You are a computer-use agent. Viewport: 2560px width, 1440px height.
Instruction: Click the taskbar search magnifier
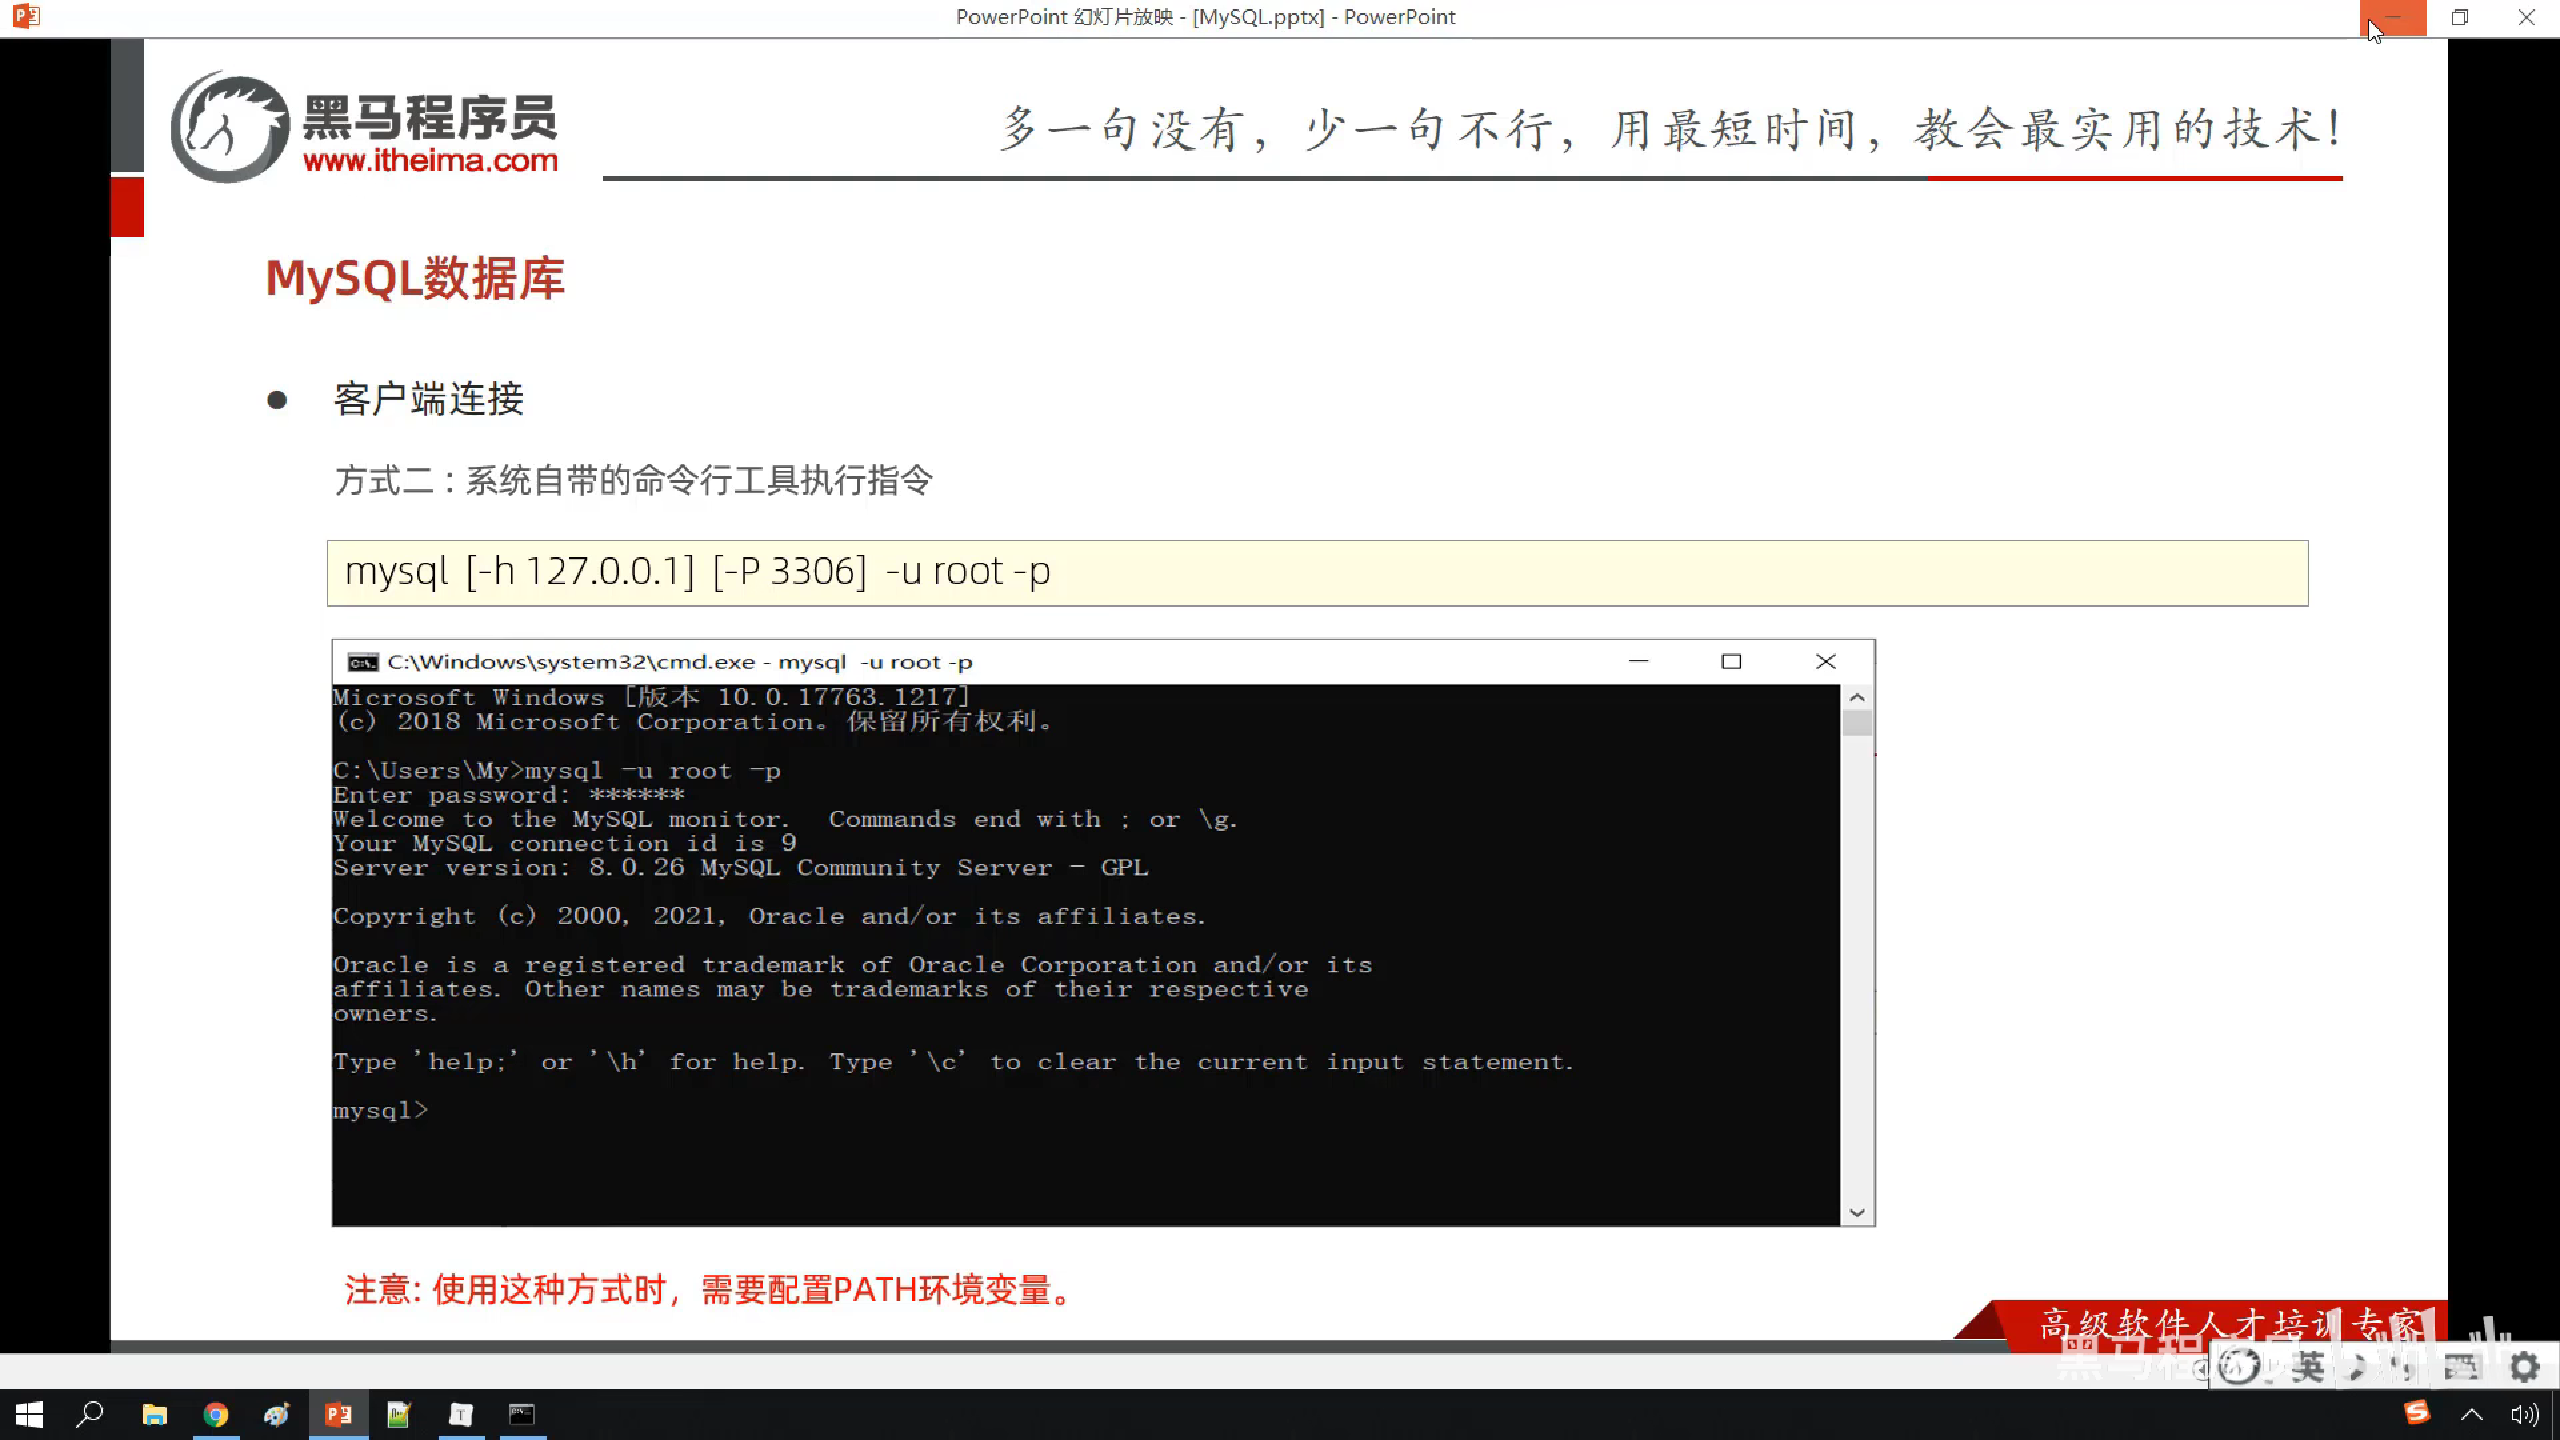pos(90,1414)
